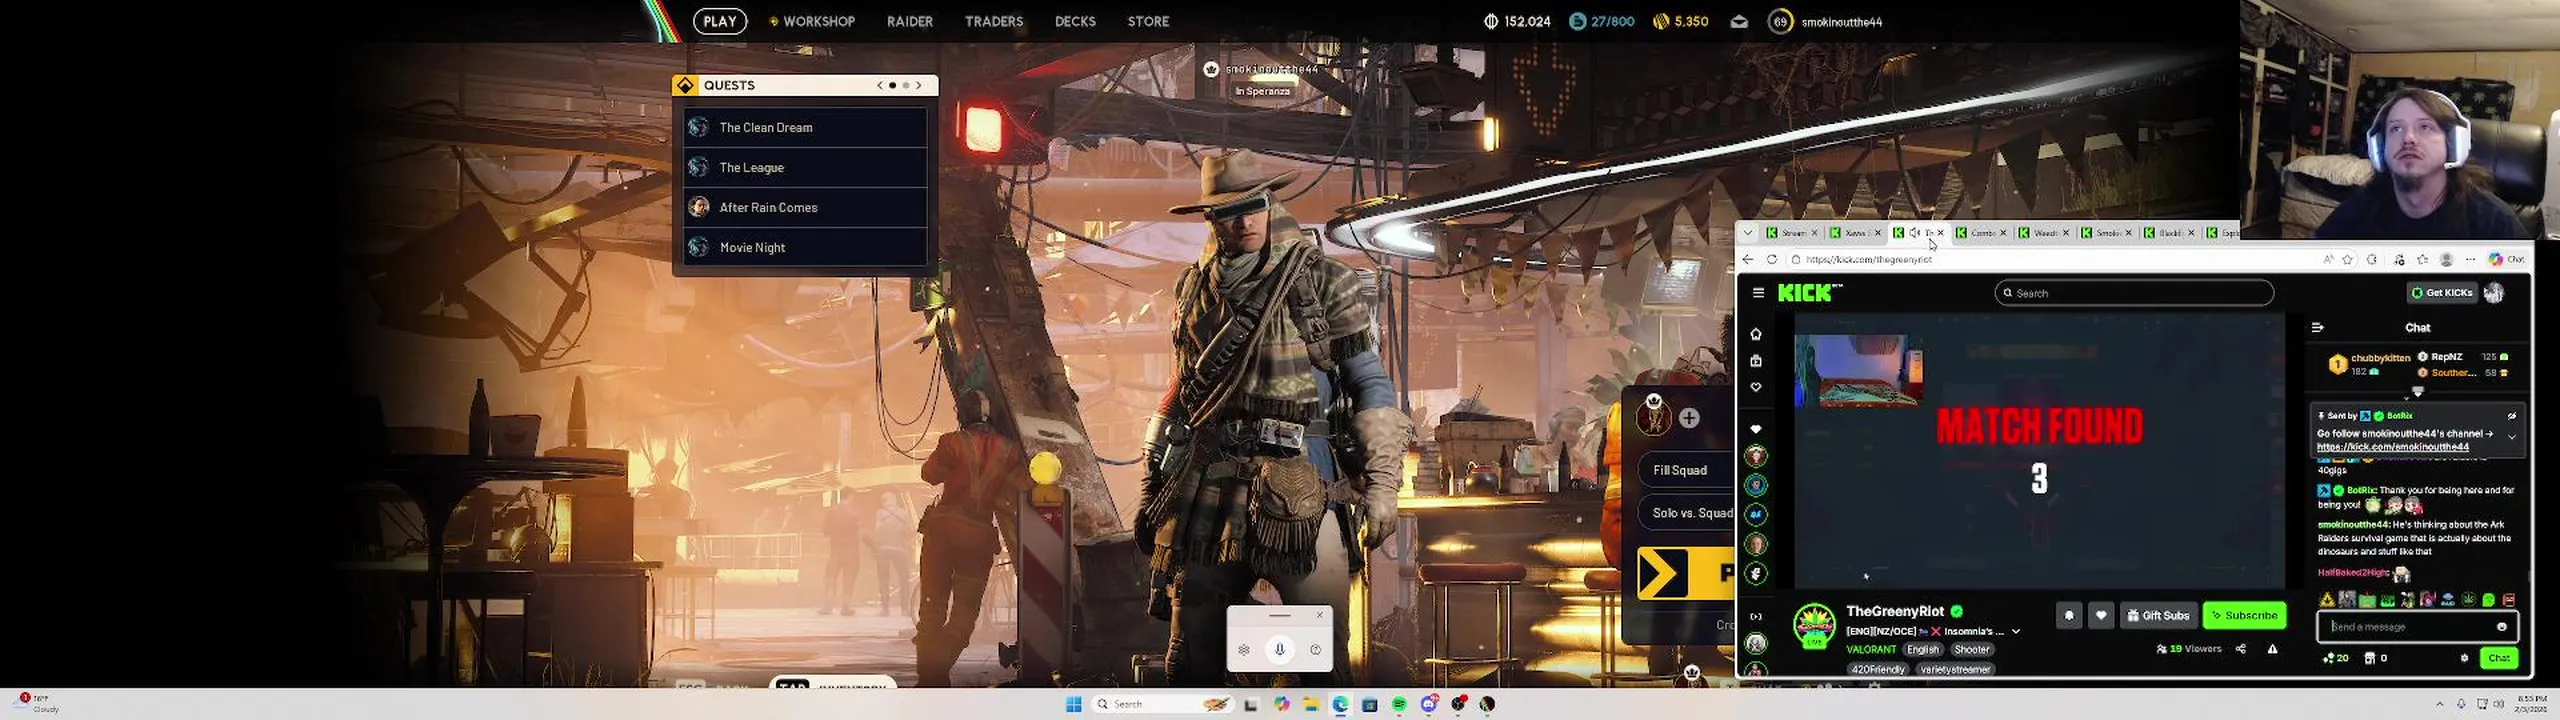Switch to the Smoki browser tab
The image size is (2560, 720).
click(x=2107, y=232)
